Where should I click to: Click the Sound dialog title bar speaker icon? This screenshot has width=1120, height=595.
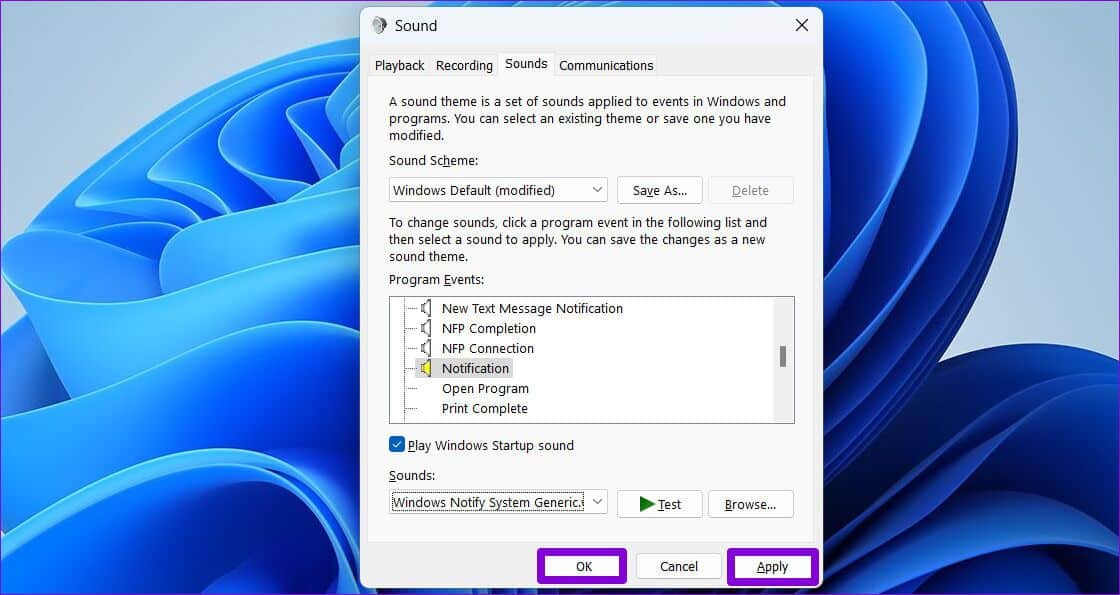pyautogui.click(x=379, y=26)
